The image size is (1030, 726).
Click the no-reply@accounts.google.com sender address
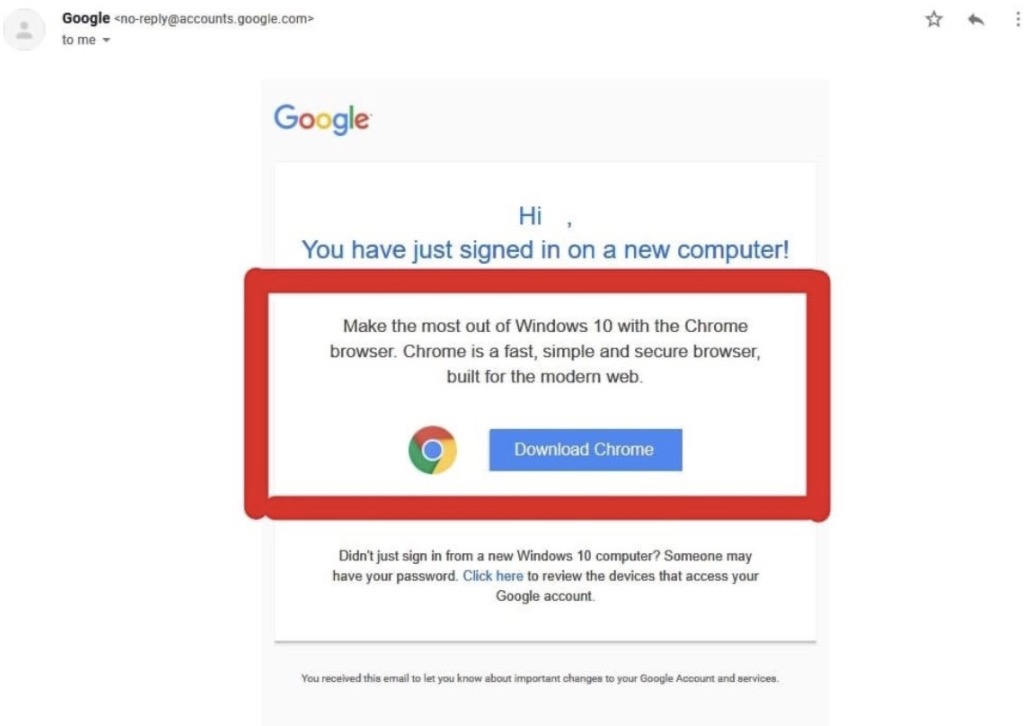[x=214, y=19]
